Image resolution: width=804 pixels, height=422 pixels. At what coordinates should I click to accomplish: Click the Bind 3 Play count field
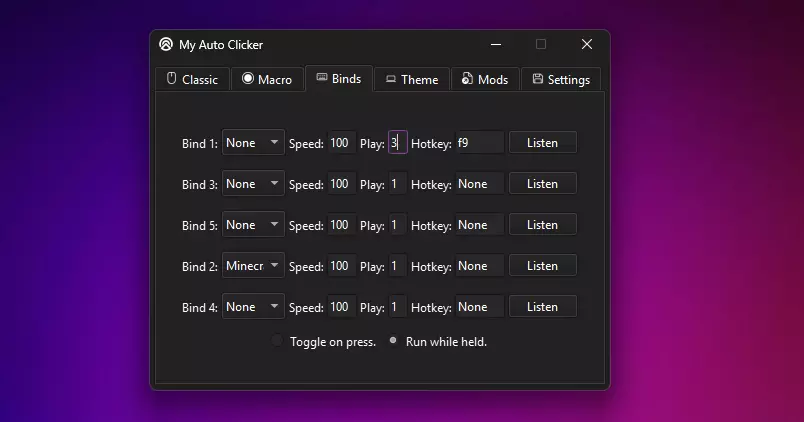[398, 184]
